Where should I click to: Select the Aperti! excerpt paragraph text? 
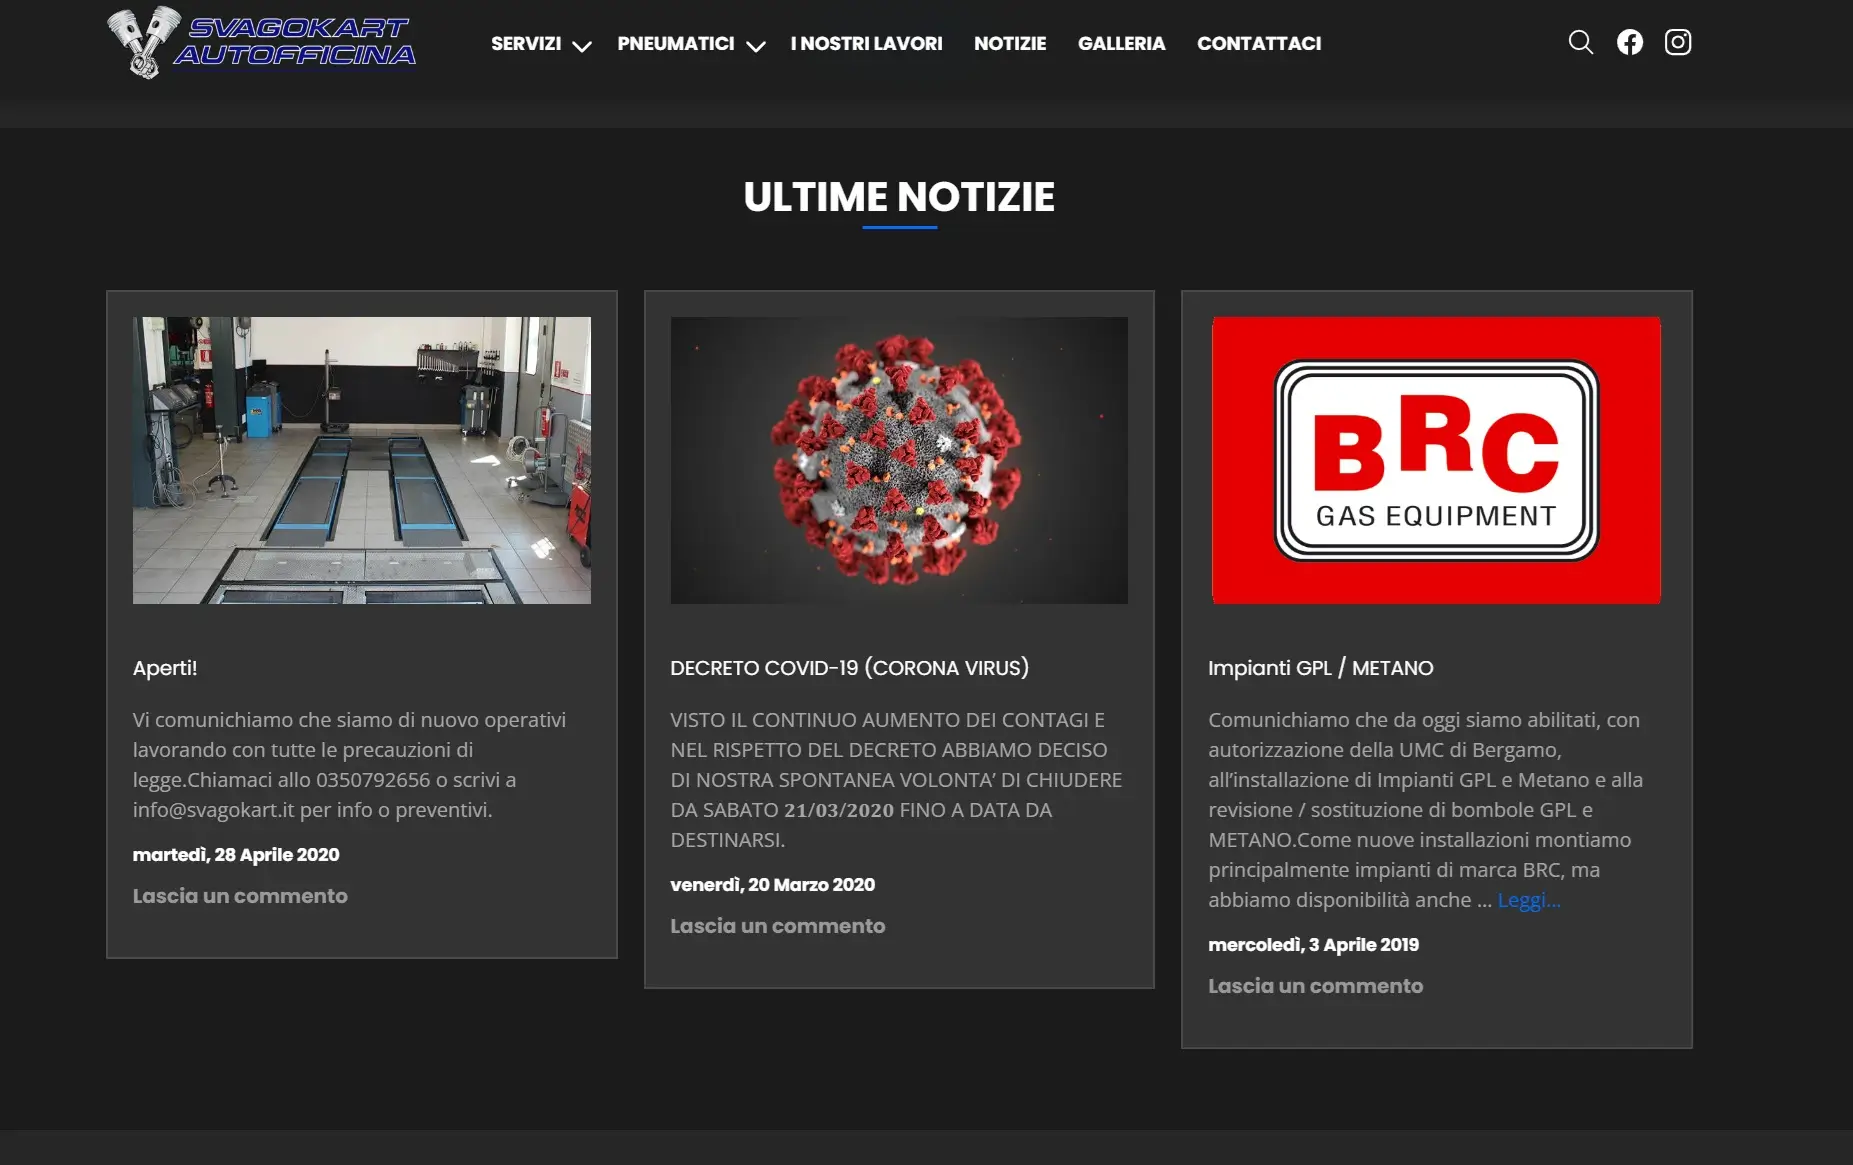tap(350, 765)
